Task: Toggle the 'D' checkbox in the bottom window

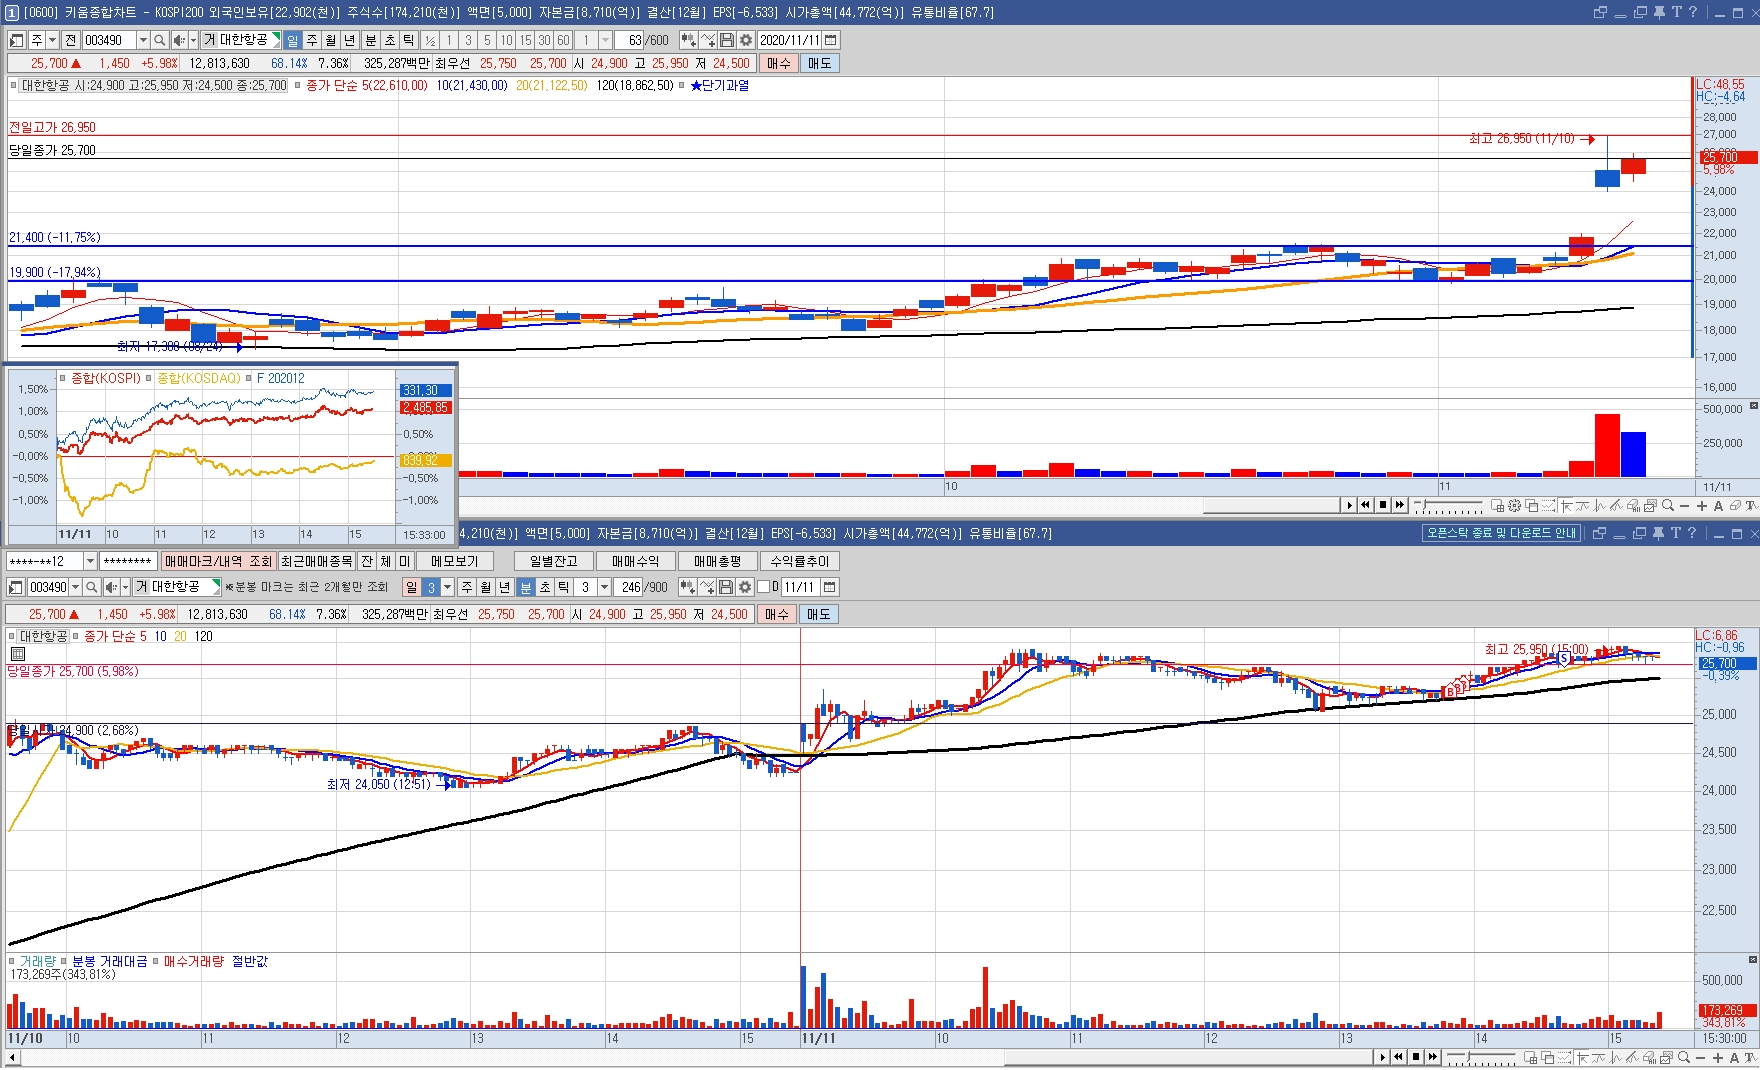Action: (764, 587)
